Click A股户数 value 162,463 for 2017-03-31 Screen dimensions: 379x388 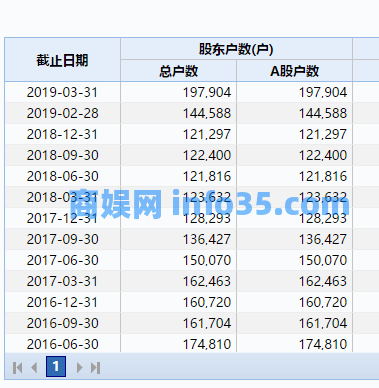[323, 281]
